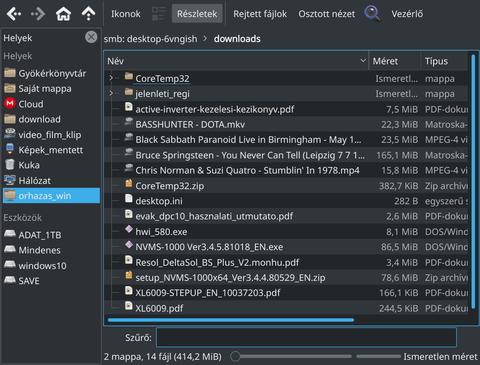Open Mindenes drive

tap(51, 250)
